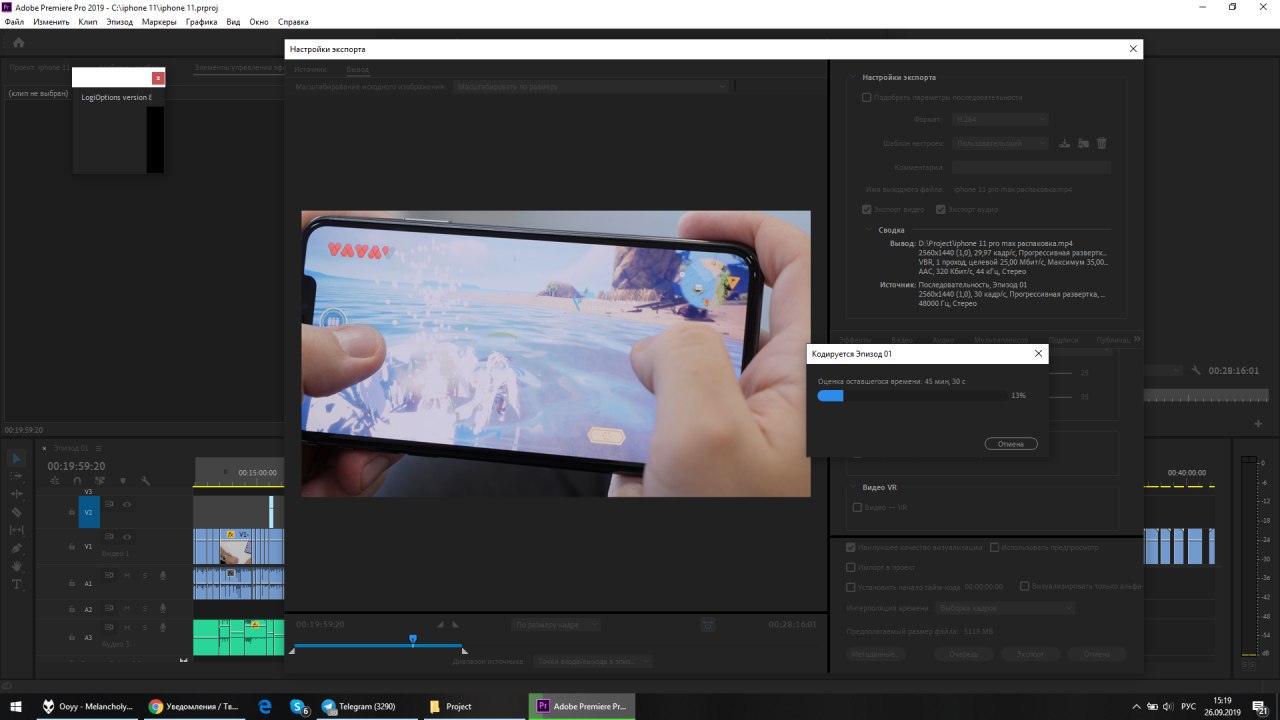Enable Video VR checkbox
Viewport: 1280px width, 720px height.
856,507
